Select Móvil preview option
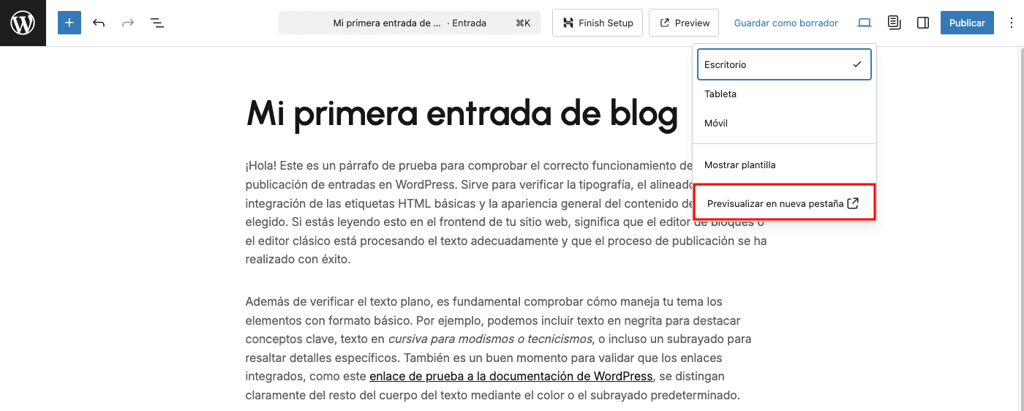Screen dimensions: 1024x411 click(x=784, y=123)
